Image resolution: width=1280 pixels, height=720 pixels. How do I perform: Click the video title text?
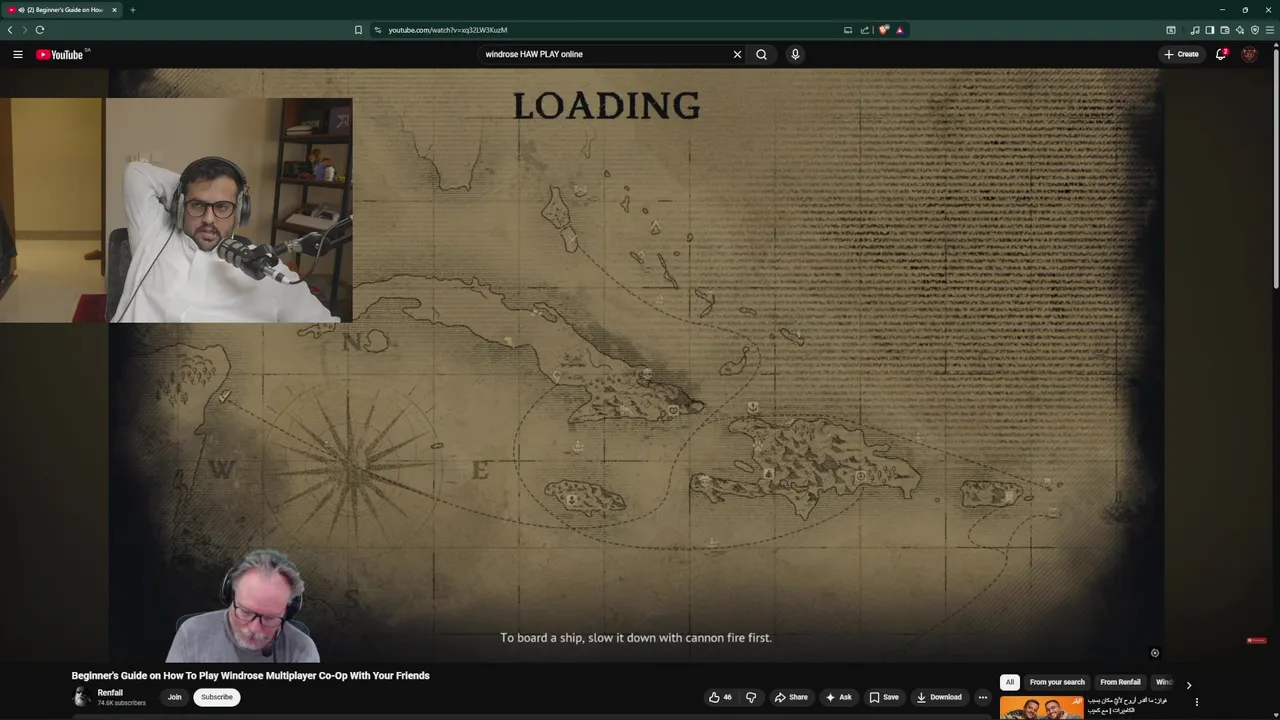click(250, 676)
